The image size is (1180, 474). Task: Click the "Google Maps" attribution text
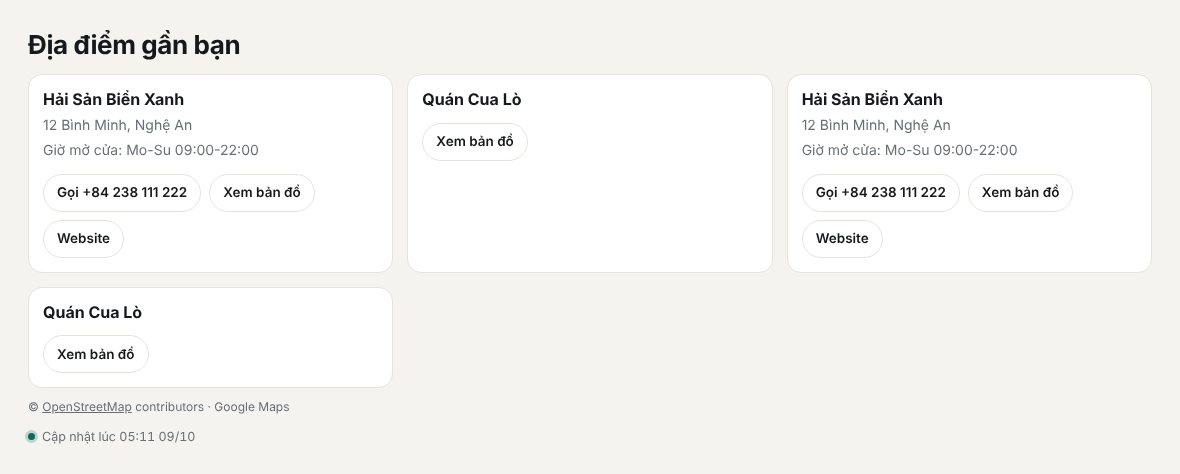[x=251, y=407]
